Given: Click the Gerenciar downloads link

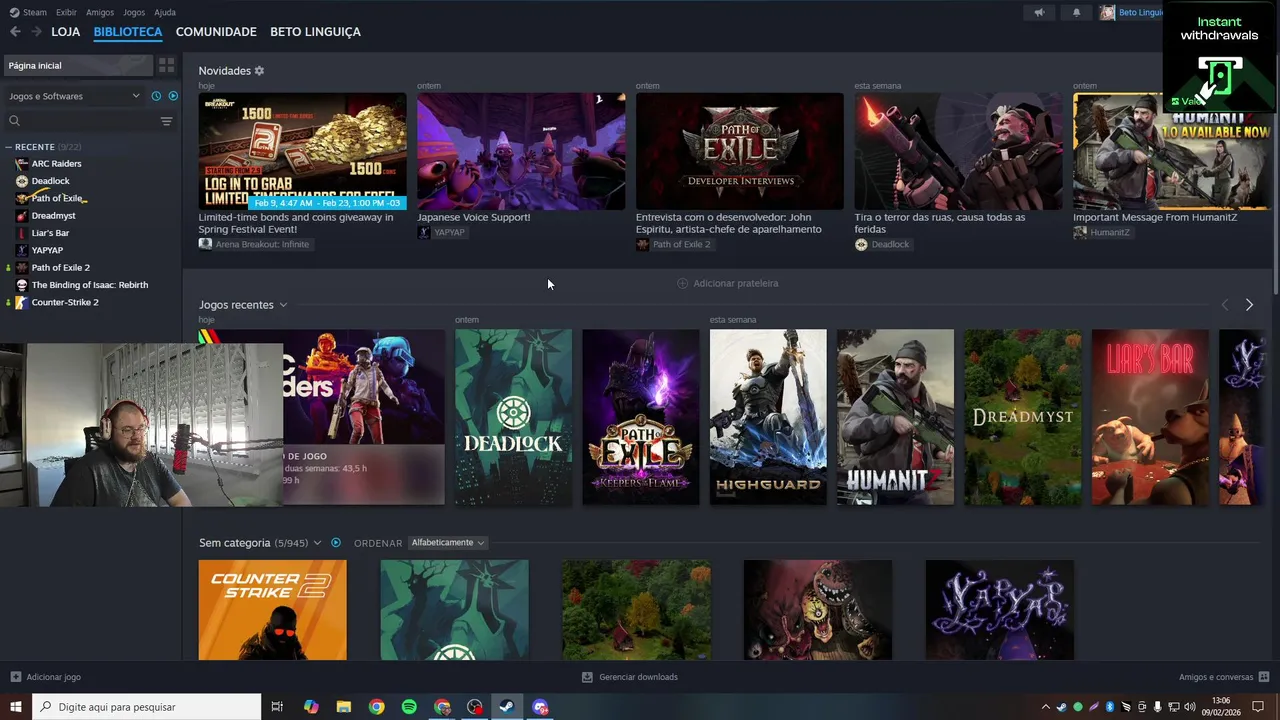Looking at the screenshot, I should [x=638, y=677].
